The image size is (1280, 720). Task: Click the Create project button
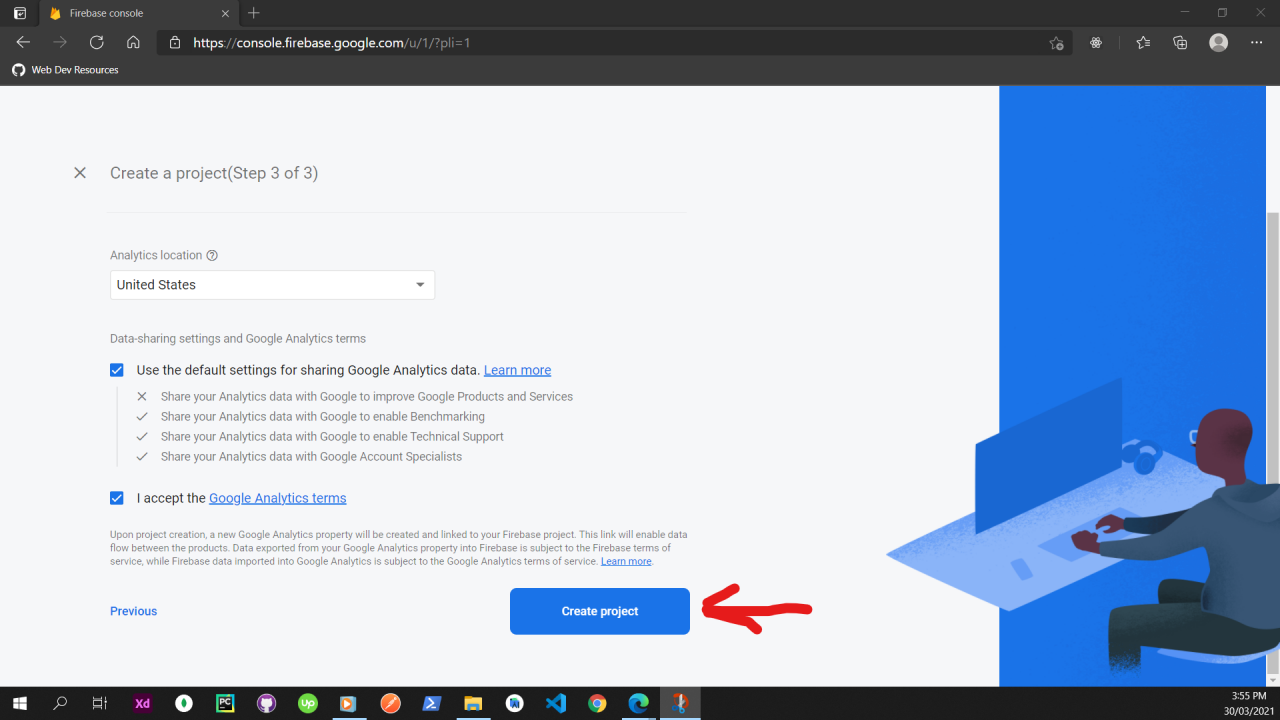coord(600,611)
